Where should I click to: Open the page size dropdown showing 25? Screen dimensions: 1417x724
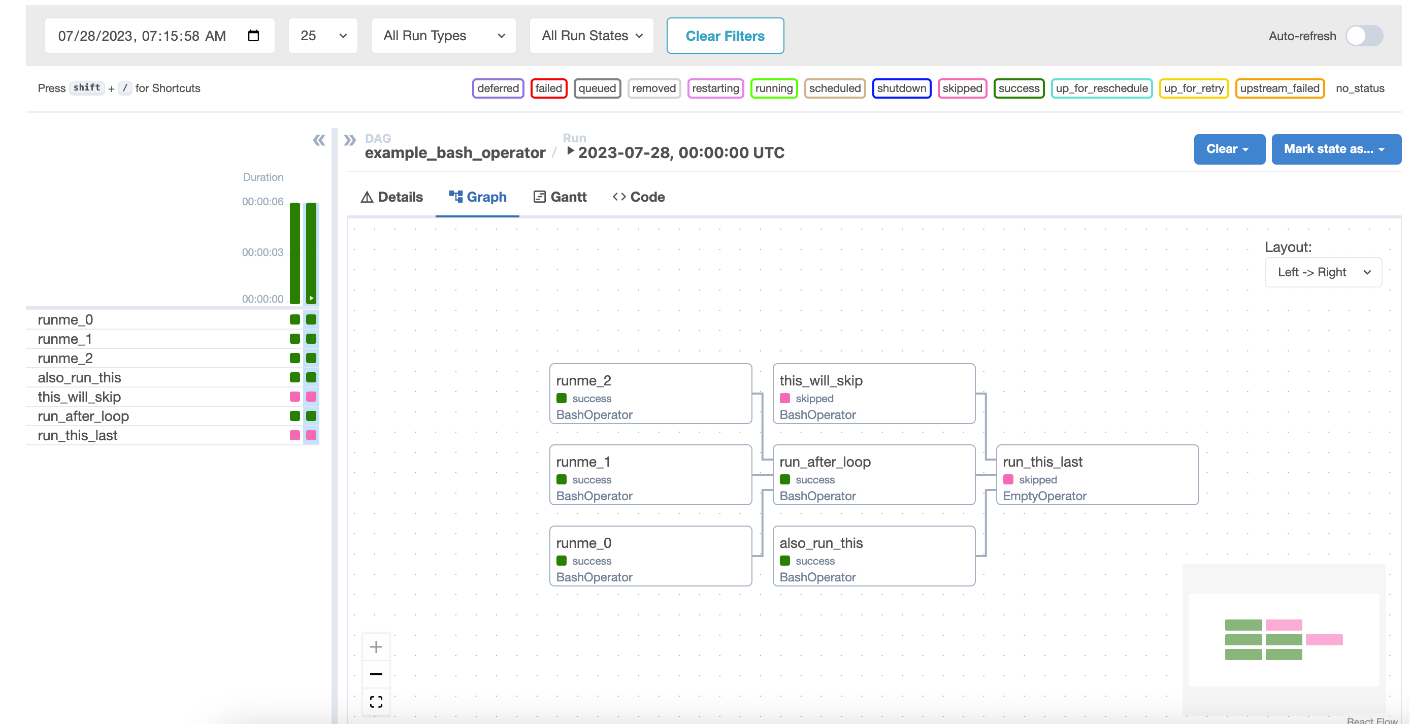click(322, 35)
